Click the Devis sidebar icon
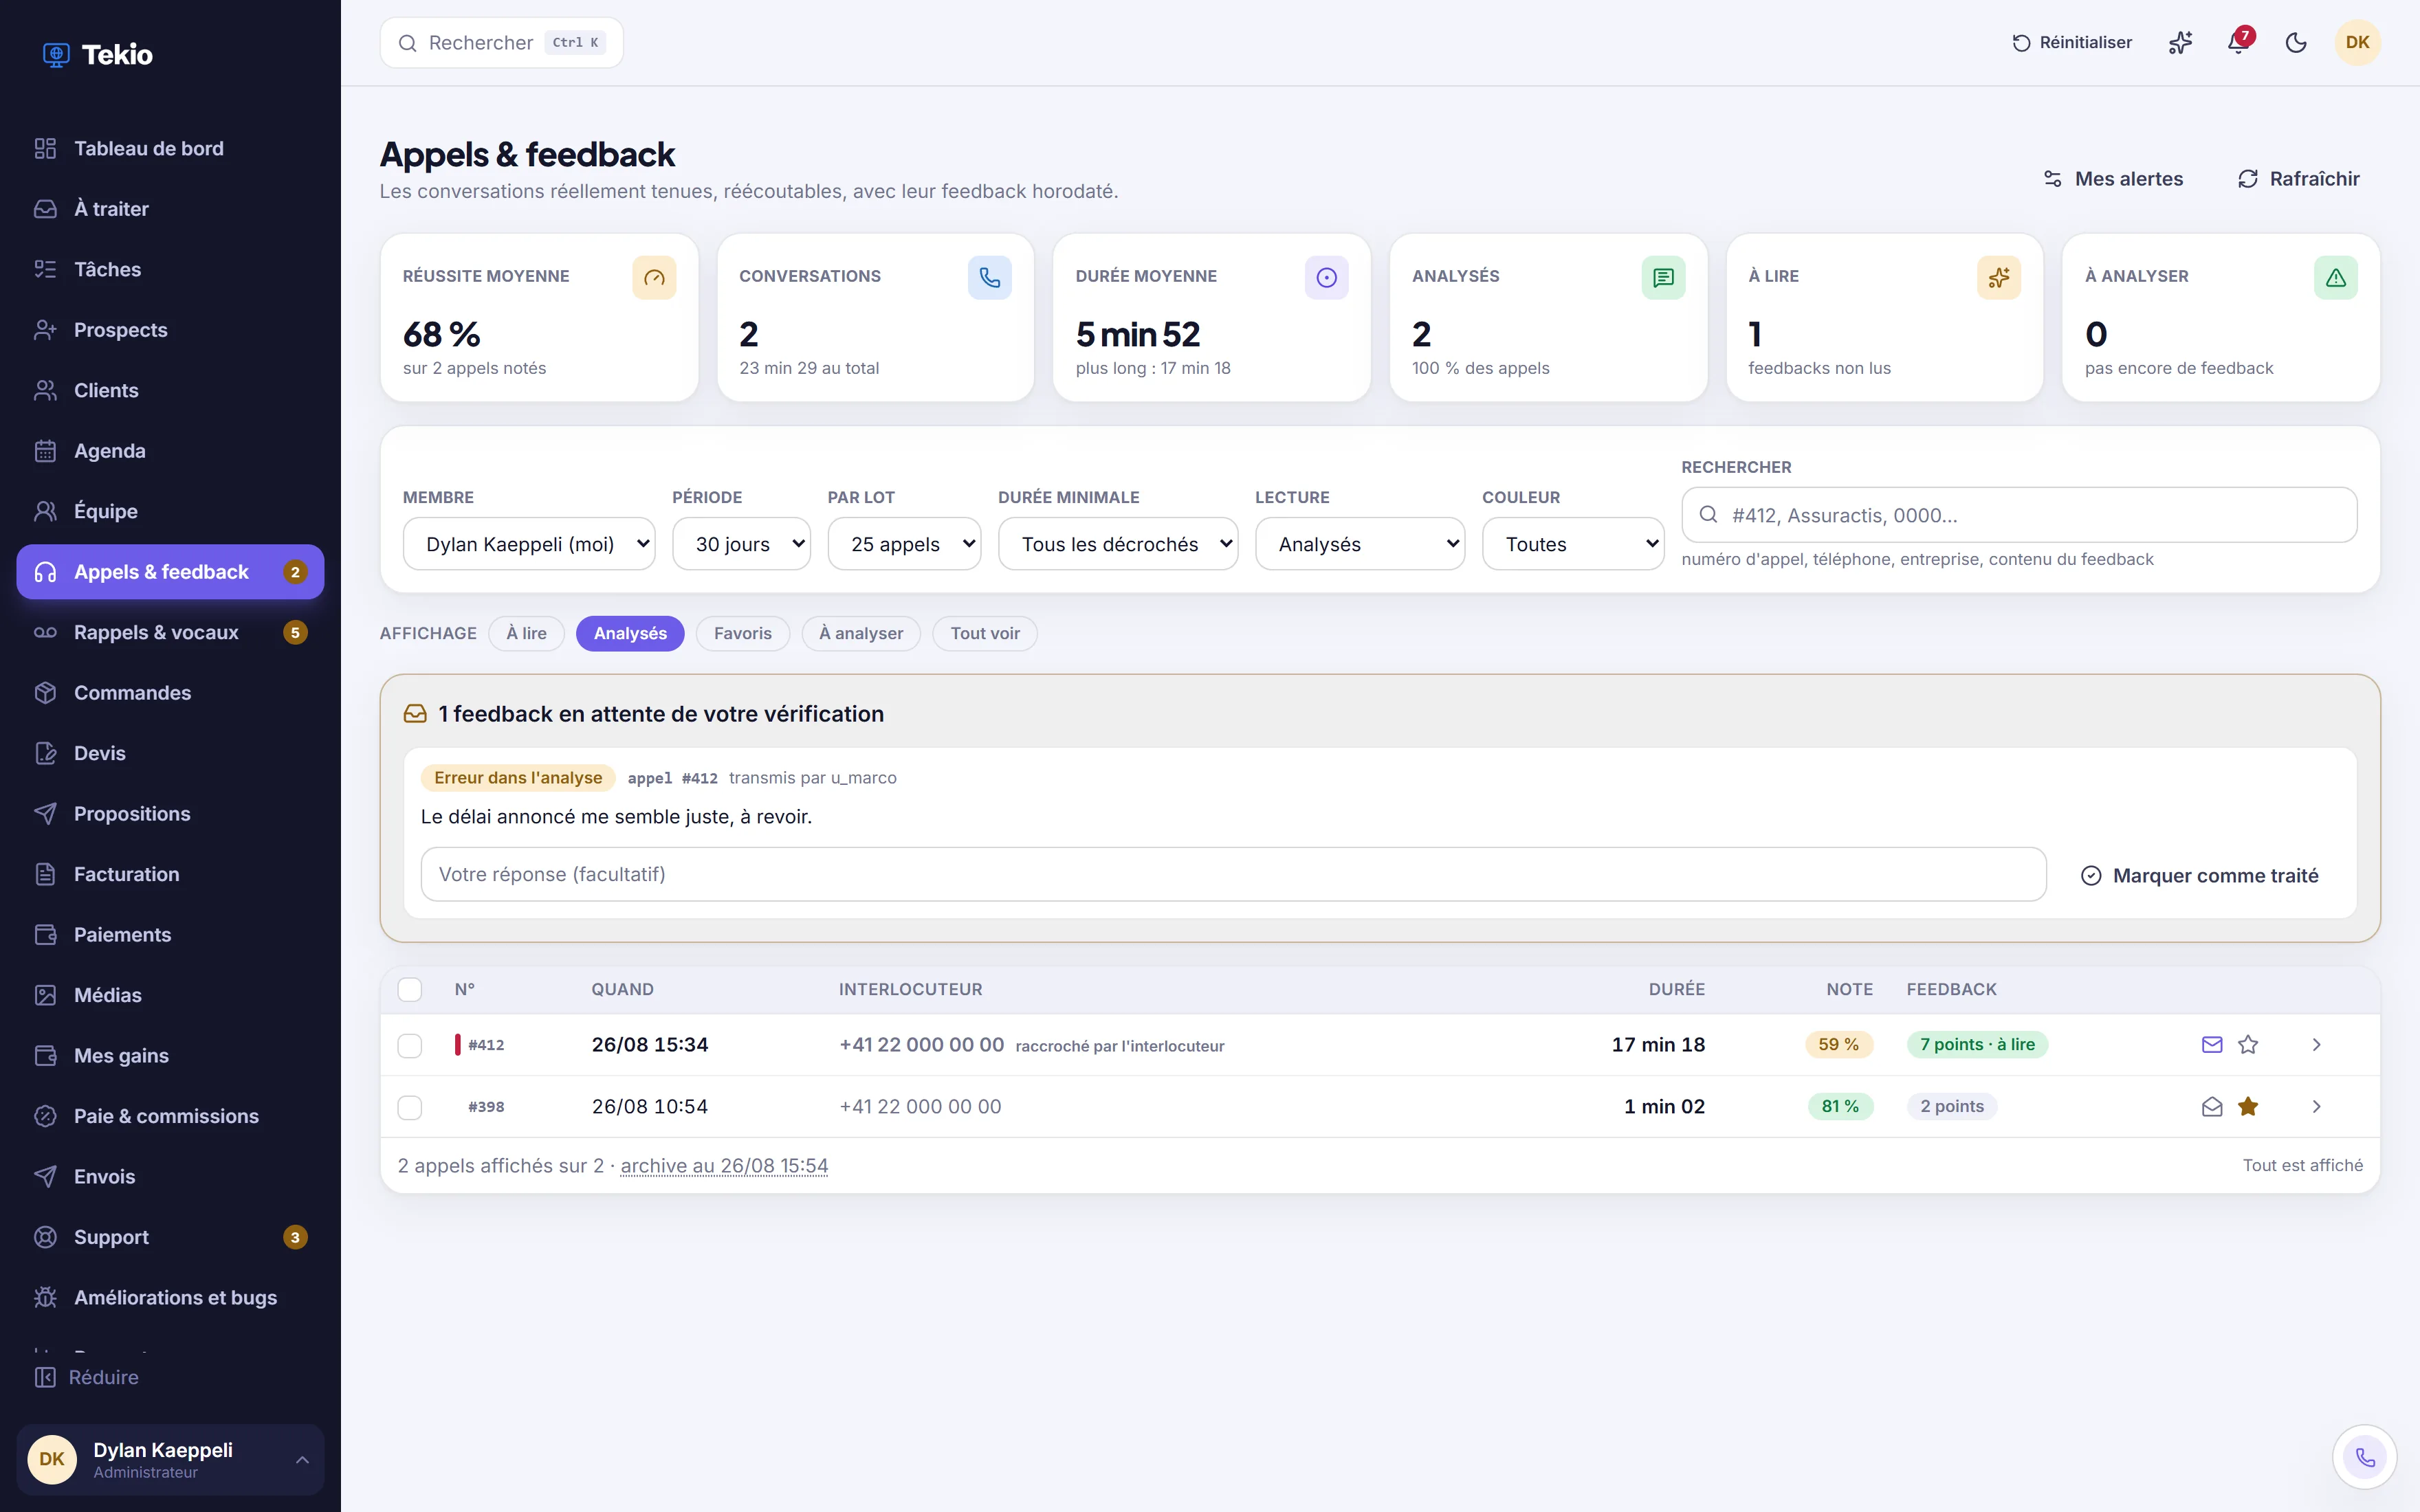 pos(45,754)
